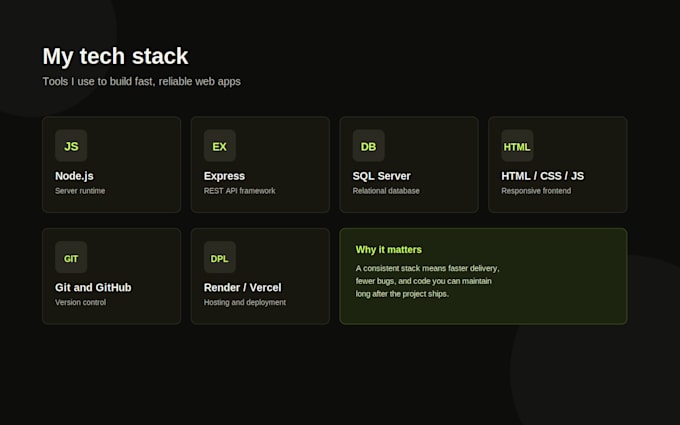Image resolution: width=680 pixels, height=425 pixels.
Task: Click the DPL badge icon
Action: pos(220,257)
